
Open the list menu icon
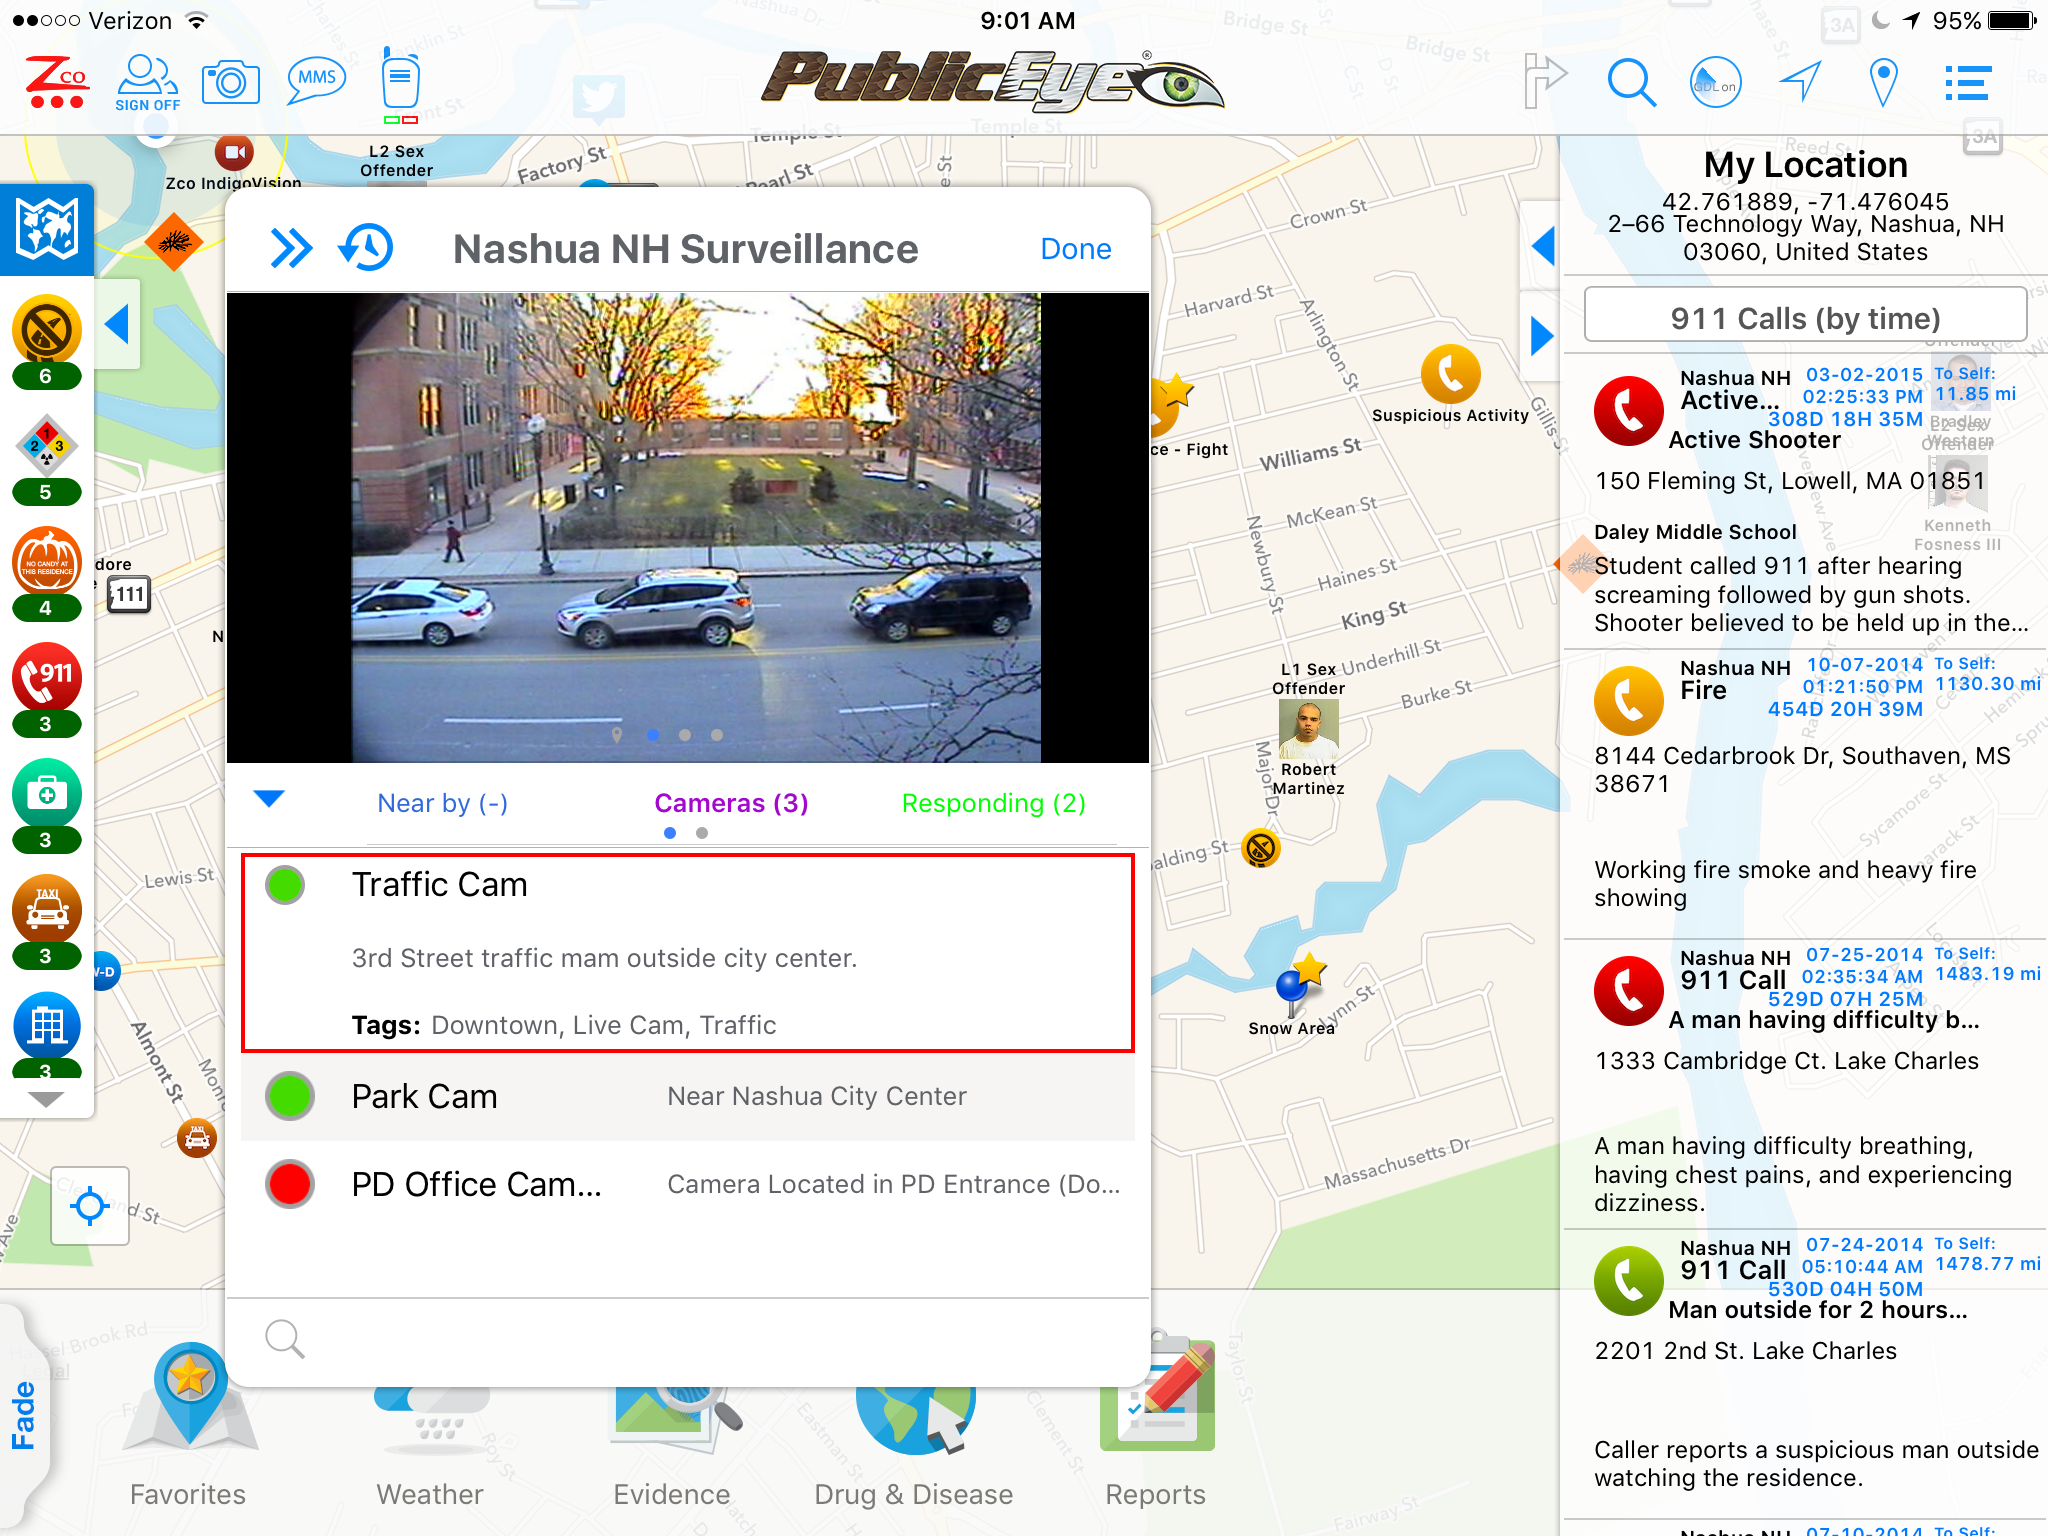1967,83
